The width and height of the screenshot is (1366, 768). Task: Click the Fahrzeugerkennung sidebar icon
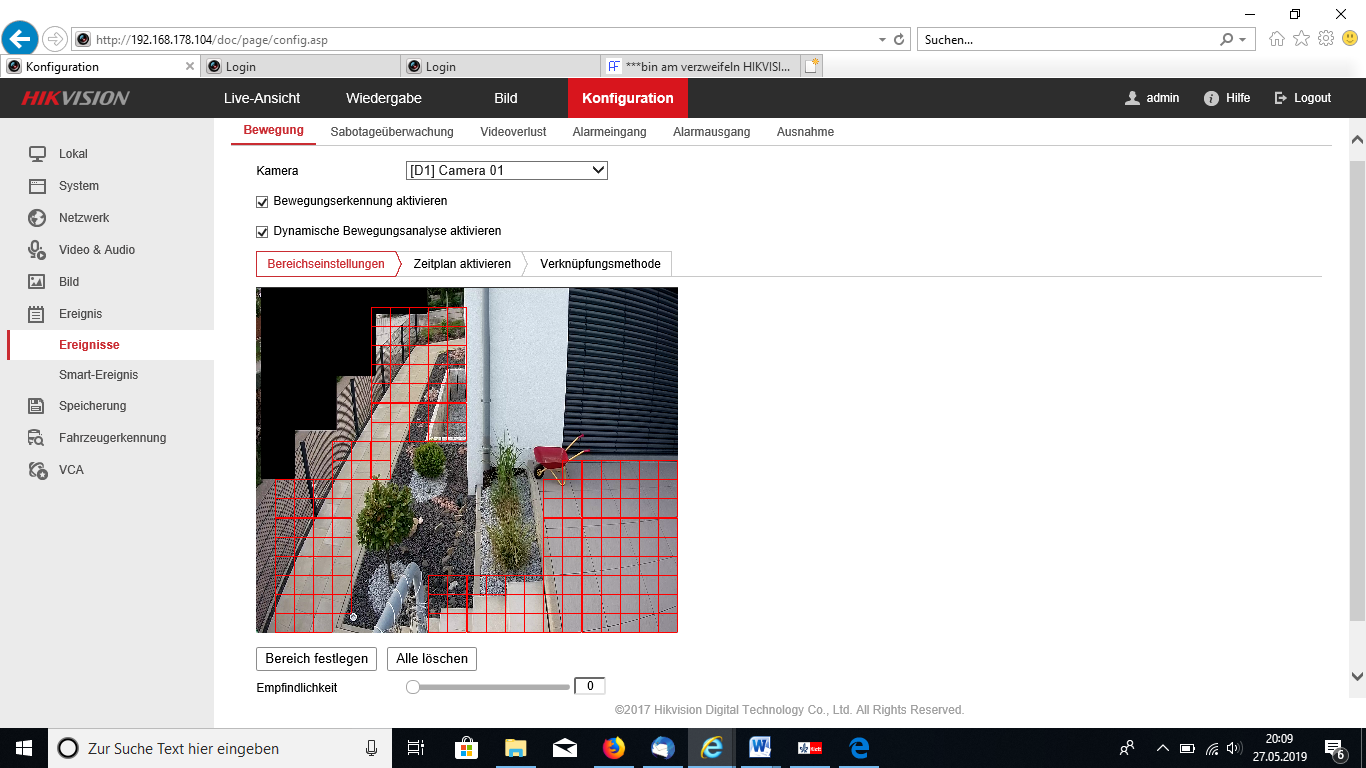click(x=37, y=438)
